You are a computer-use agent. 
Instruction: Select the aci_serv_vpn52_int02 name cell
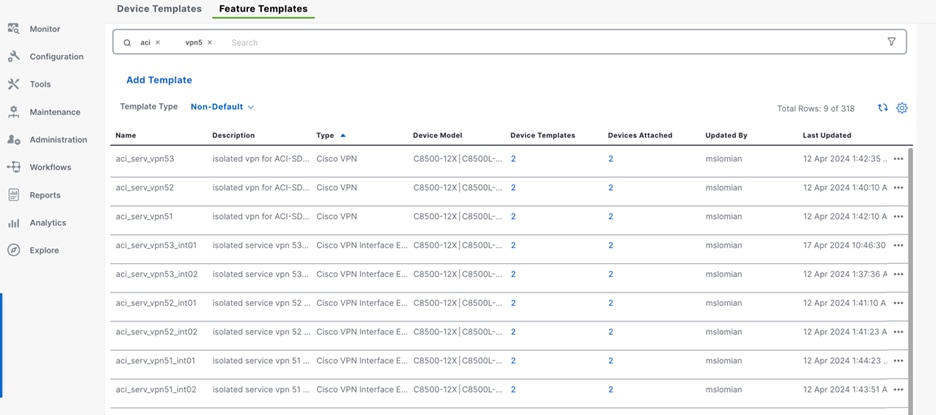coord(156,331)
